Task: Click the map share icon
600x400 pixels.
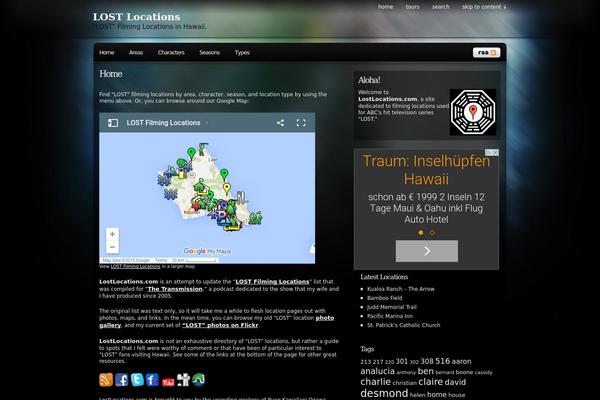Action: 280,123
